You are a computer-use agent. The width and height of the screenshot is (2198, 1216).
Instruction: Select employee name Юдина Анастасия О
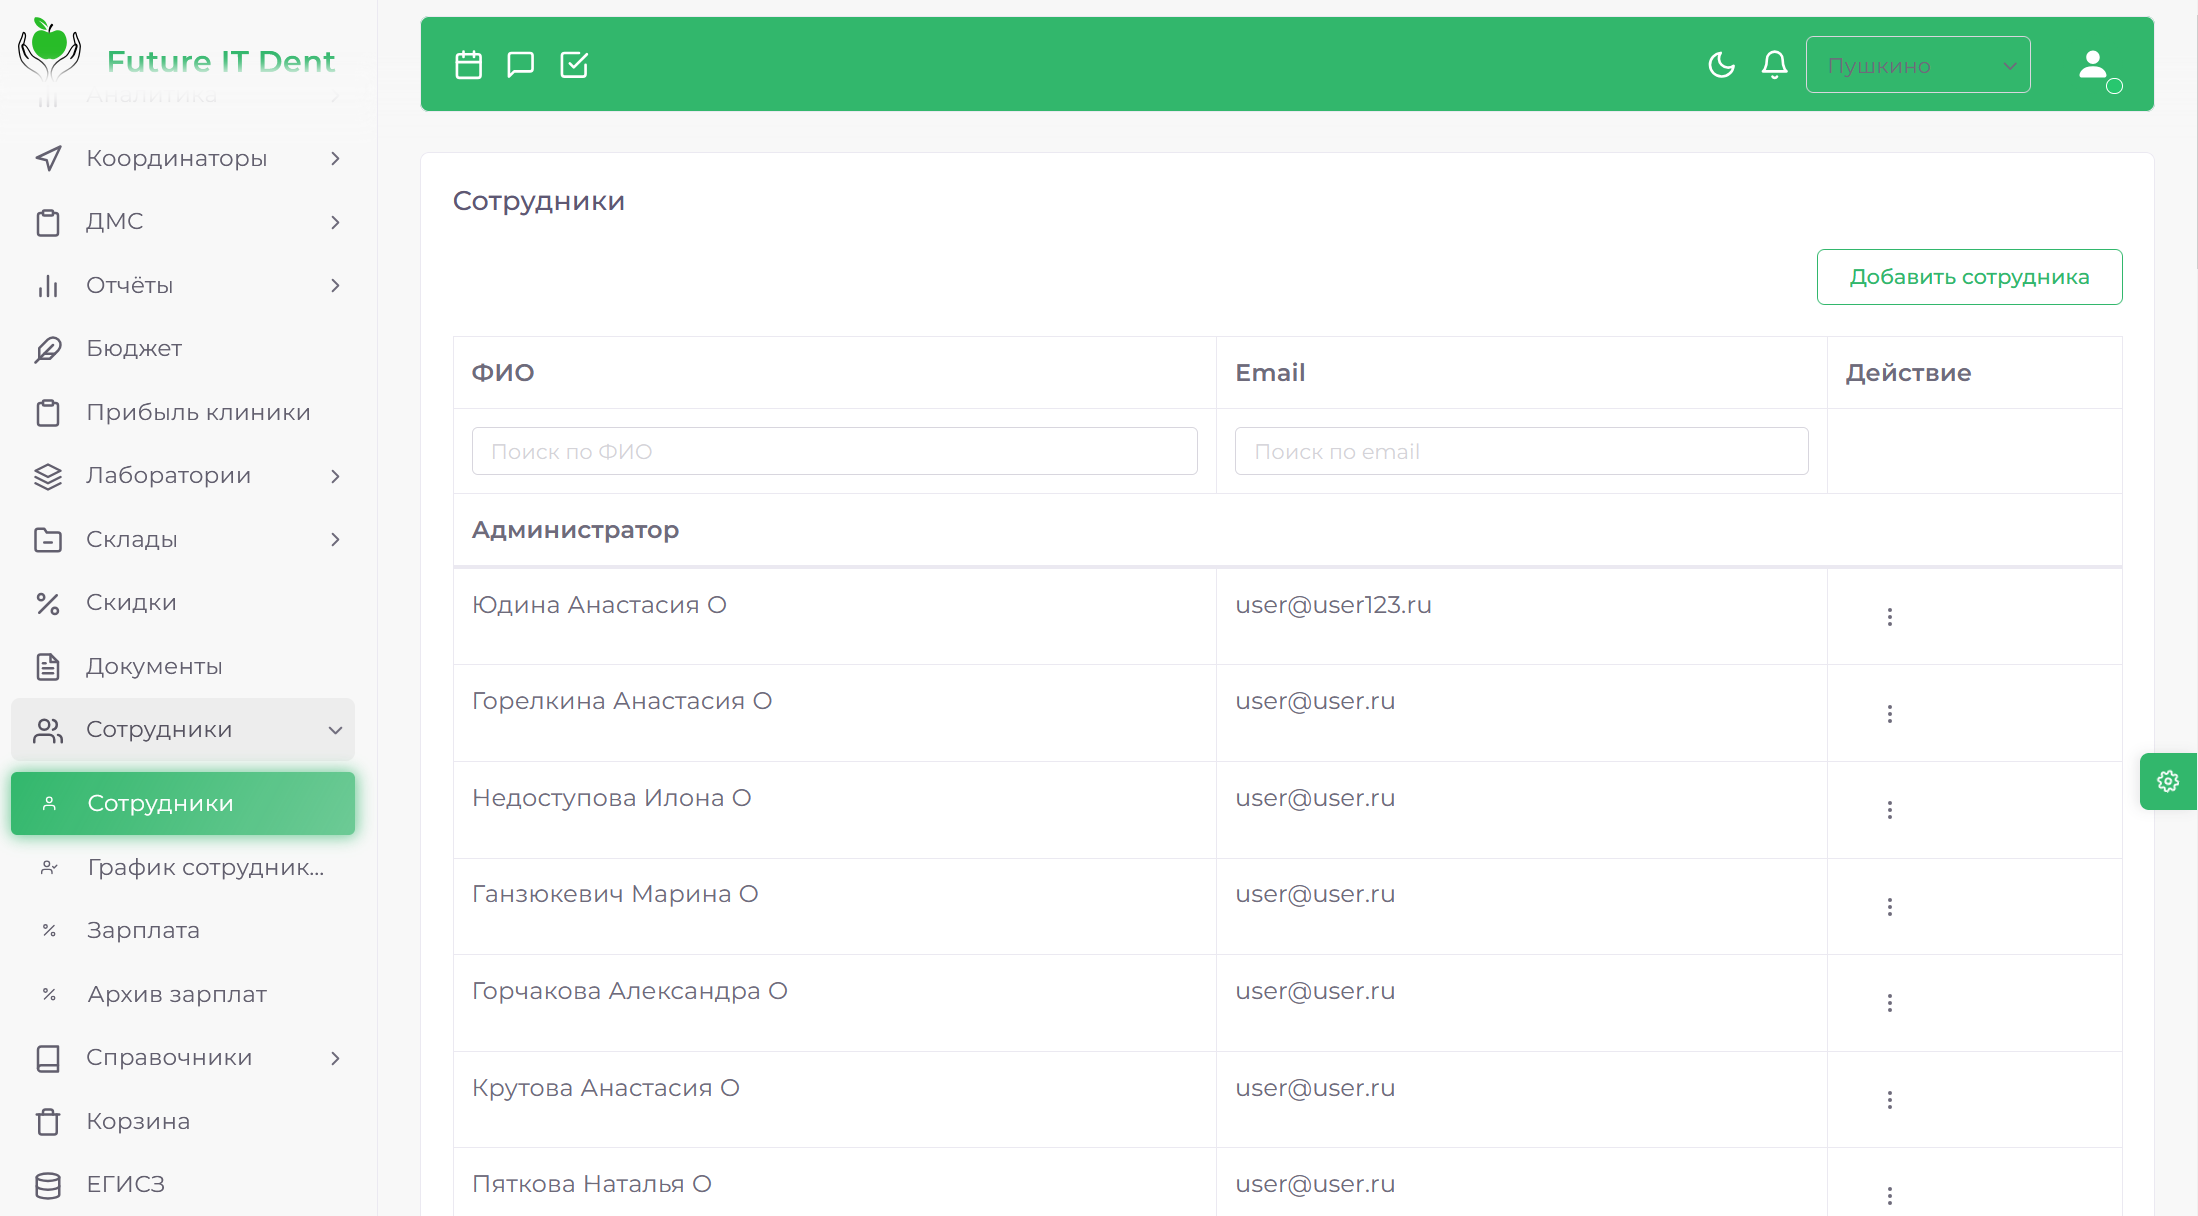coord(599,605)
